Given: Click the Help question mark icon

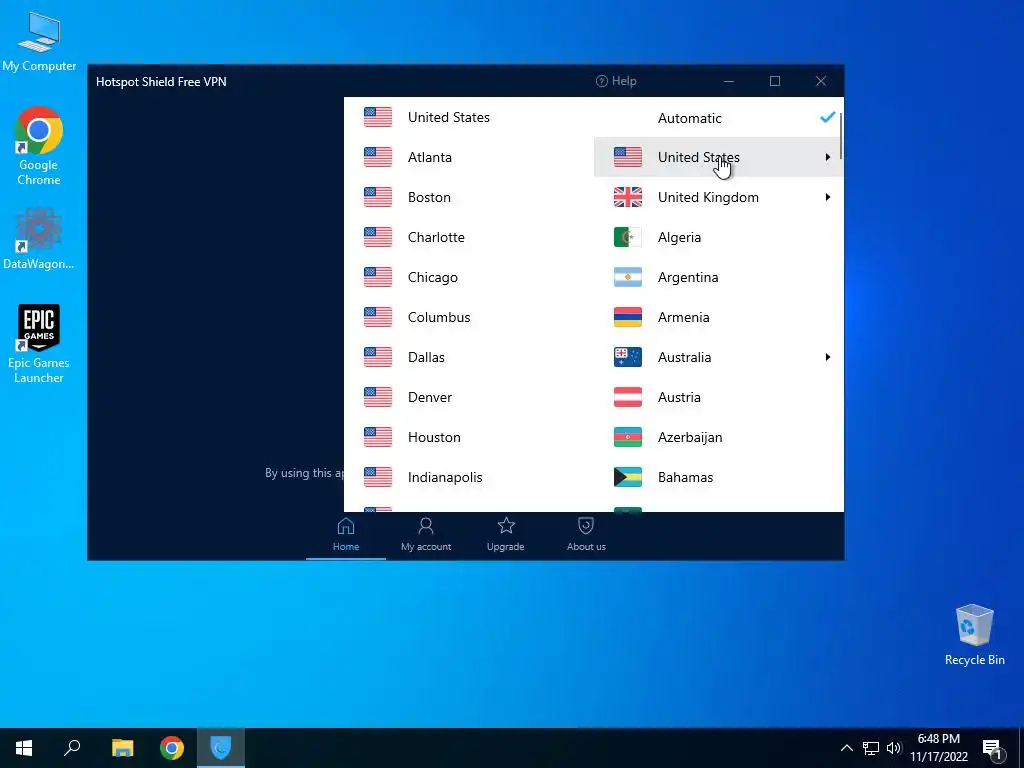Looking at the screenshot, I should 601,81.
